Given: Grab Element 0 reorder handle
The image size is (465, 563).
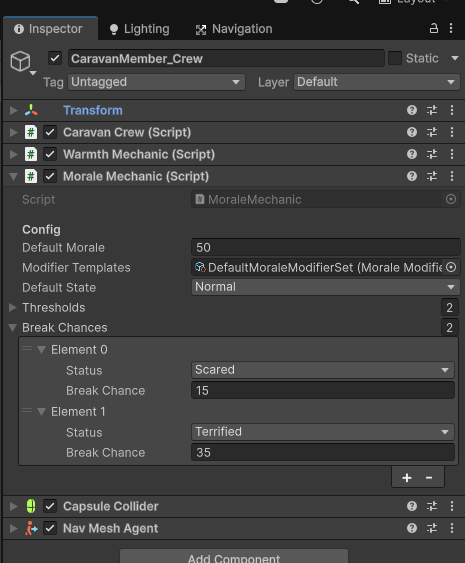Looking at the screenshot, I should tap(27, 349).
